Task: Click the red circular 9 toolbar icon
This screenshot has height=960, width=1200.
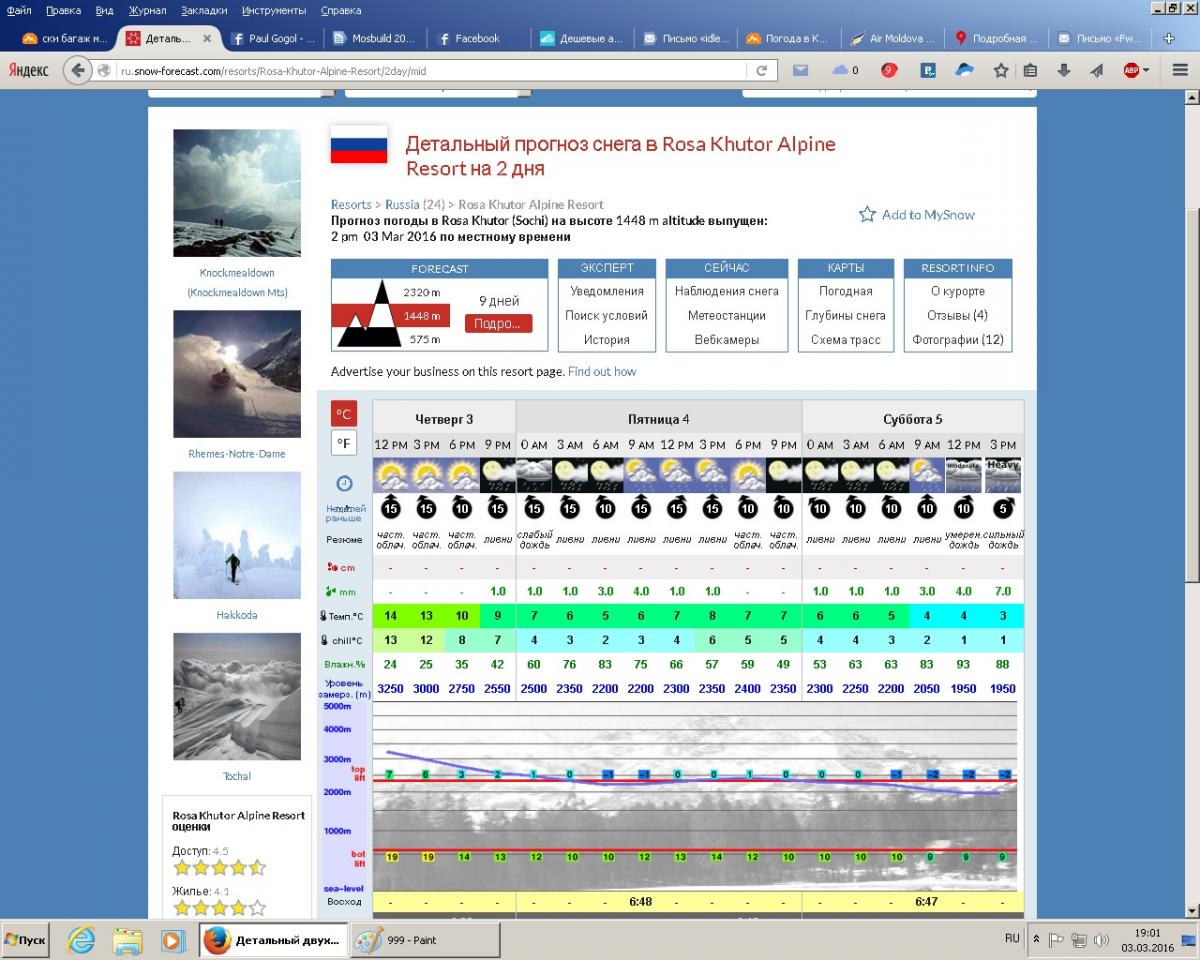Action: [889, 71]
